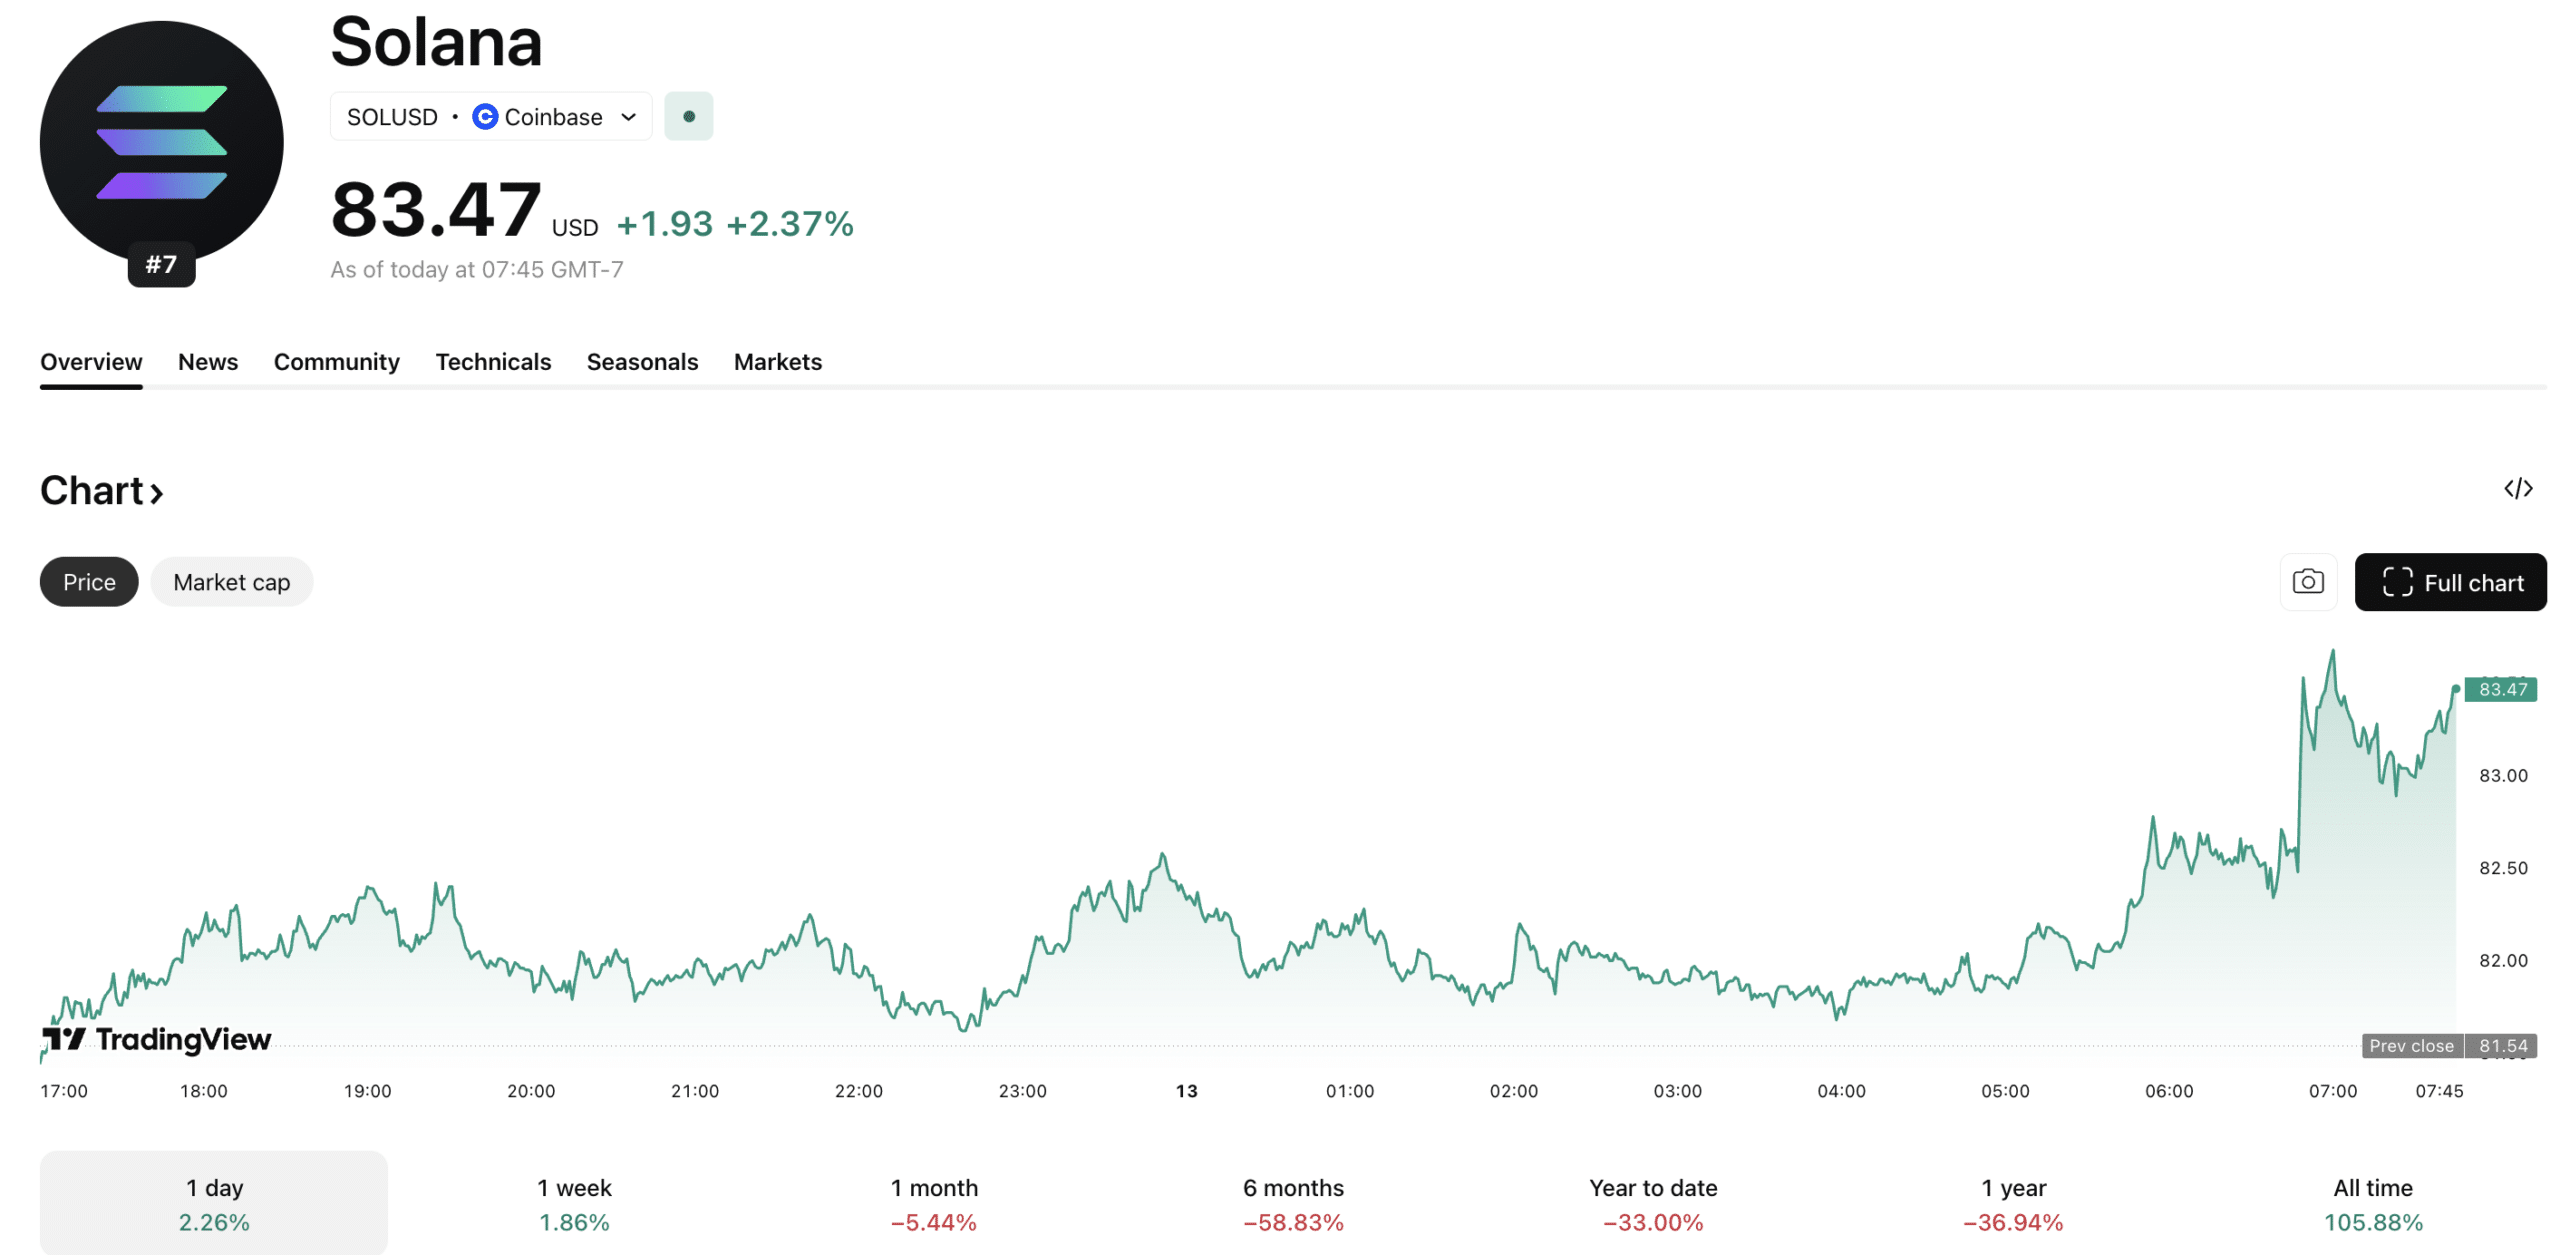Select the 1 week time range
The image size is (2560, 1255).
[x=573, y=1203]
